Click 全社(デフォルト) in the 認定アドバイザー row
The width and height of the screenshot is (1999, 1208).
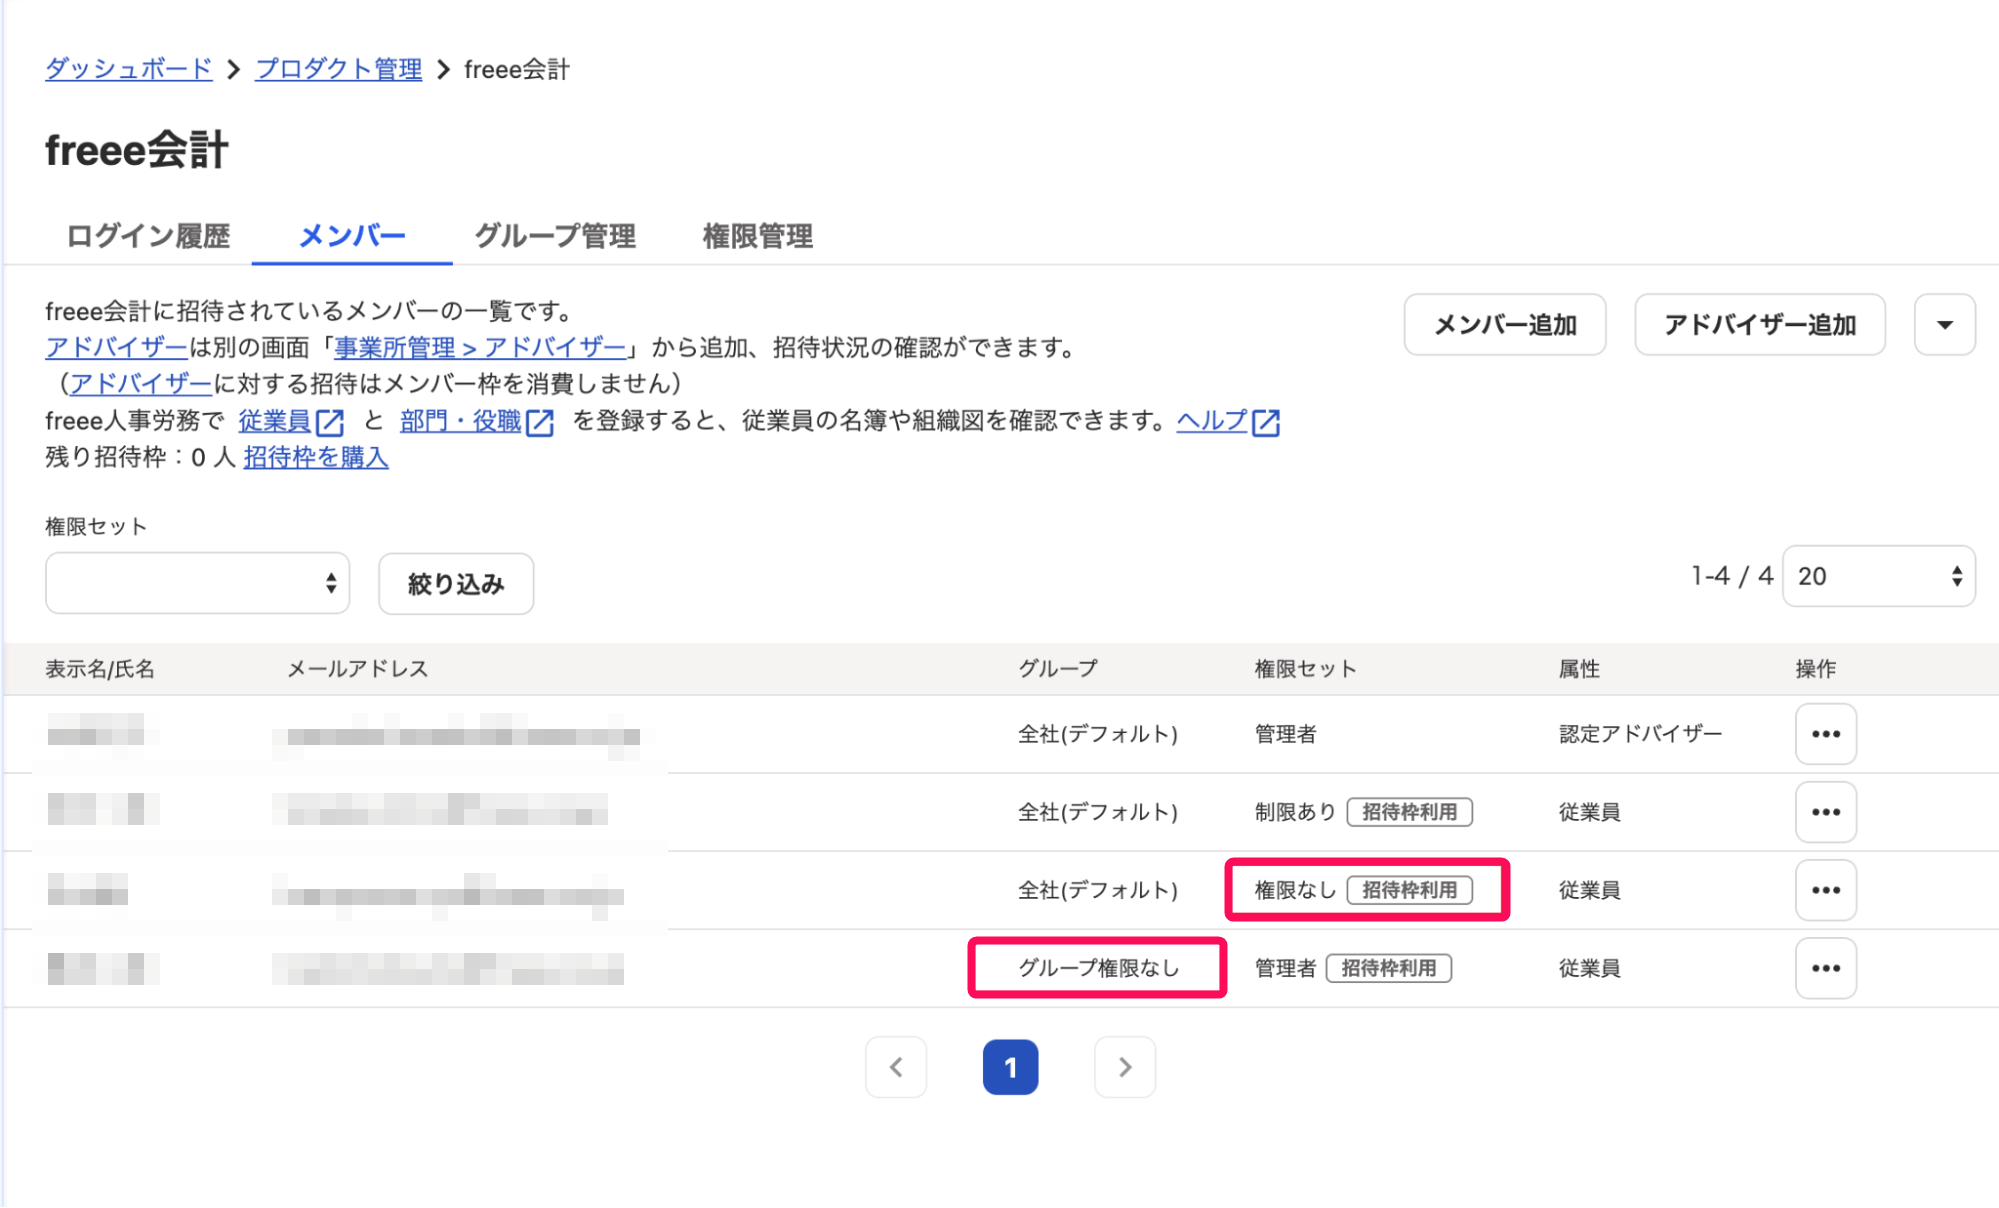[1098, 734]
